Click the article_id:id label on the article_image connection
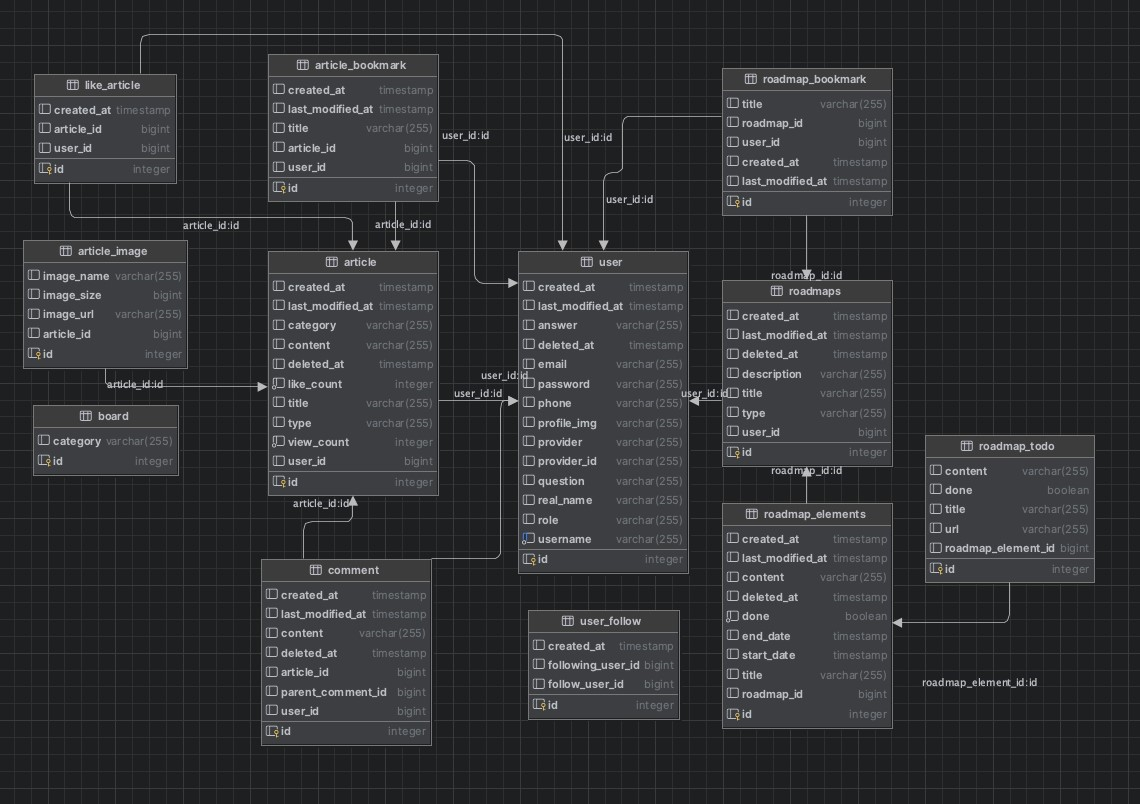This screenshot has height=804, width=1140. point(135,384)
